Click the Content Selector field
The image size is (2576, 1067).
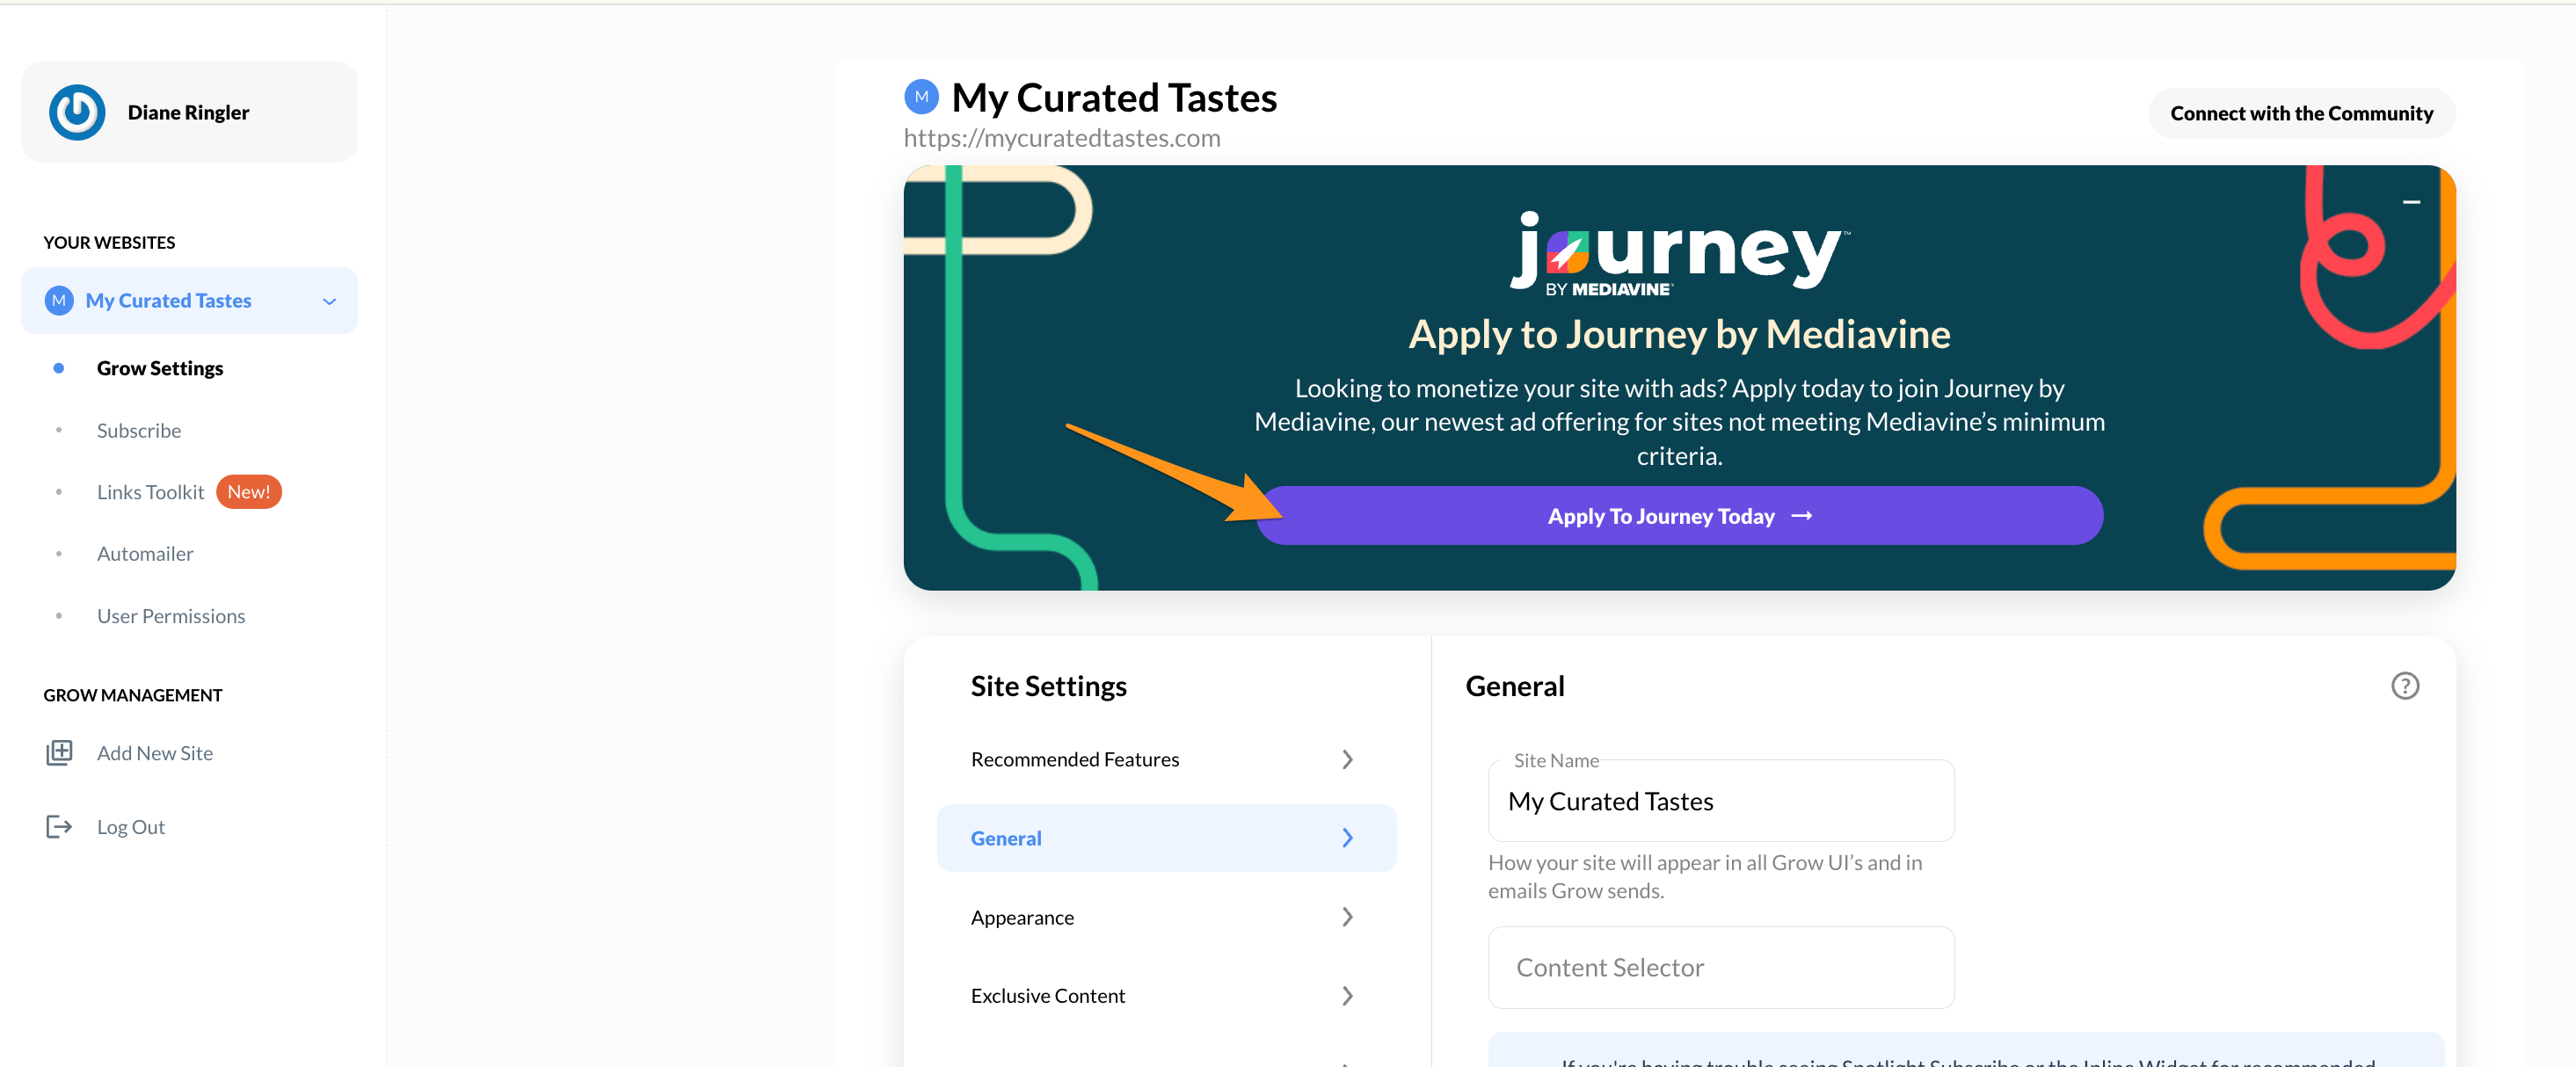pos(1720,967)
